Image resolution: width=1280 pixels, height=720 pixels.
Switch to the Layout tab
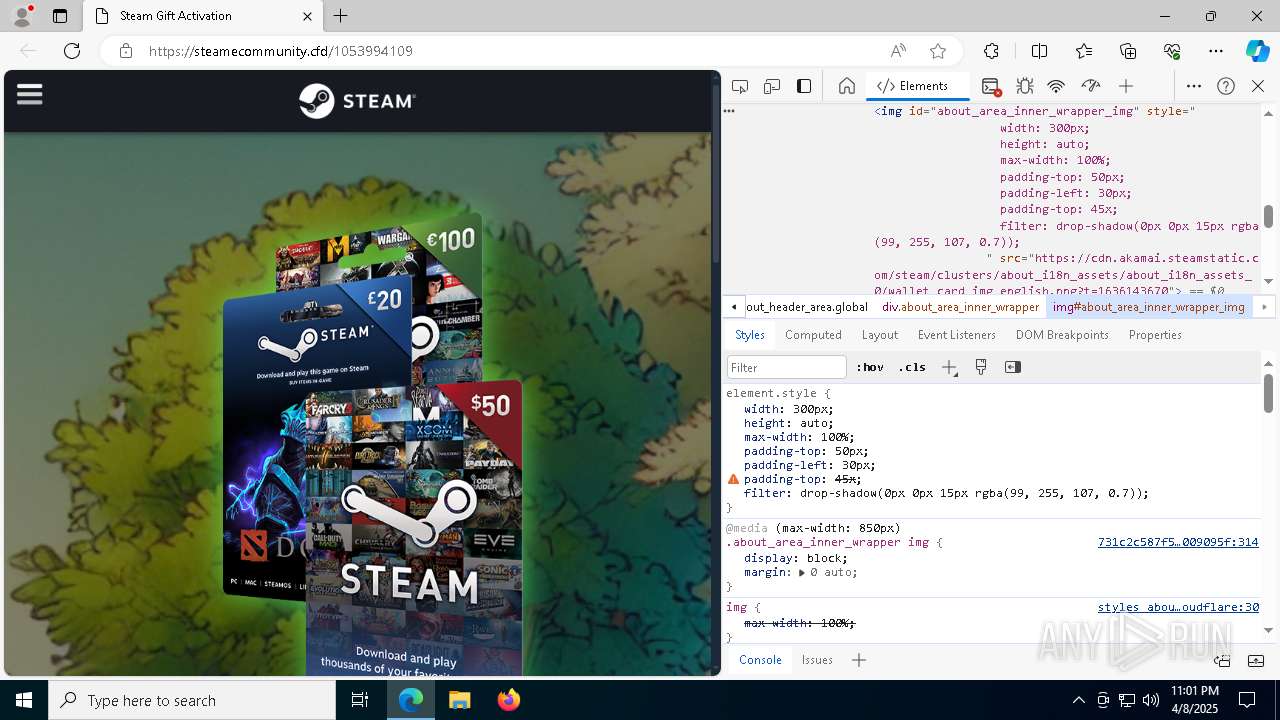[880, 335]
